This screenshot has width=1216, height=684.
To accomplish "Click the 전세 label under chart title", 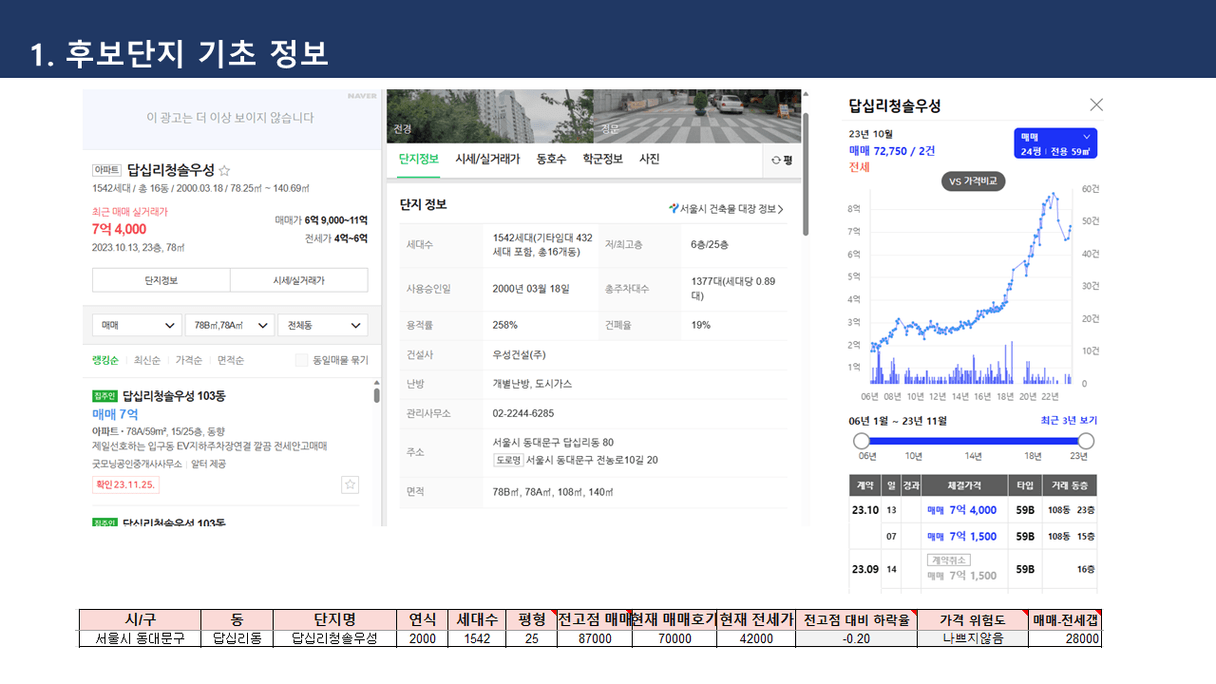I will [859, 167].
